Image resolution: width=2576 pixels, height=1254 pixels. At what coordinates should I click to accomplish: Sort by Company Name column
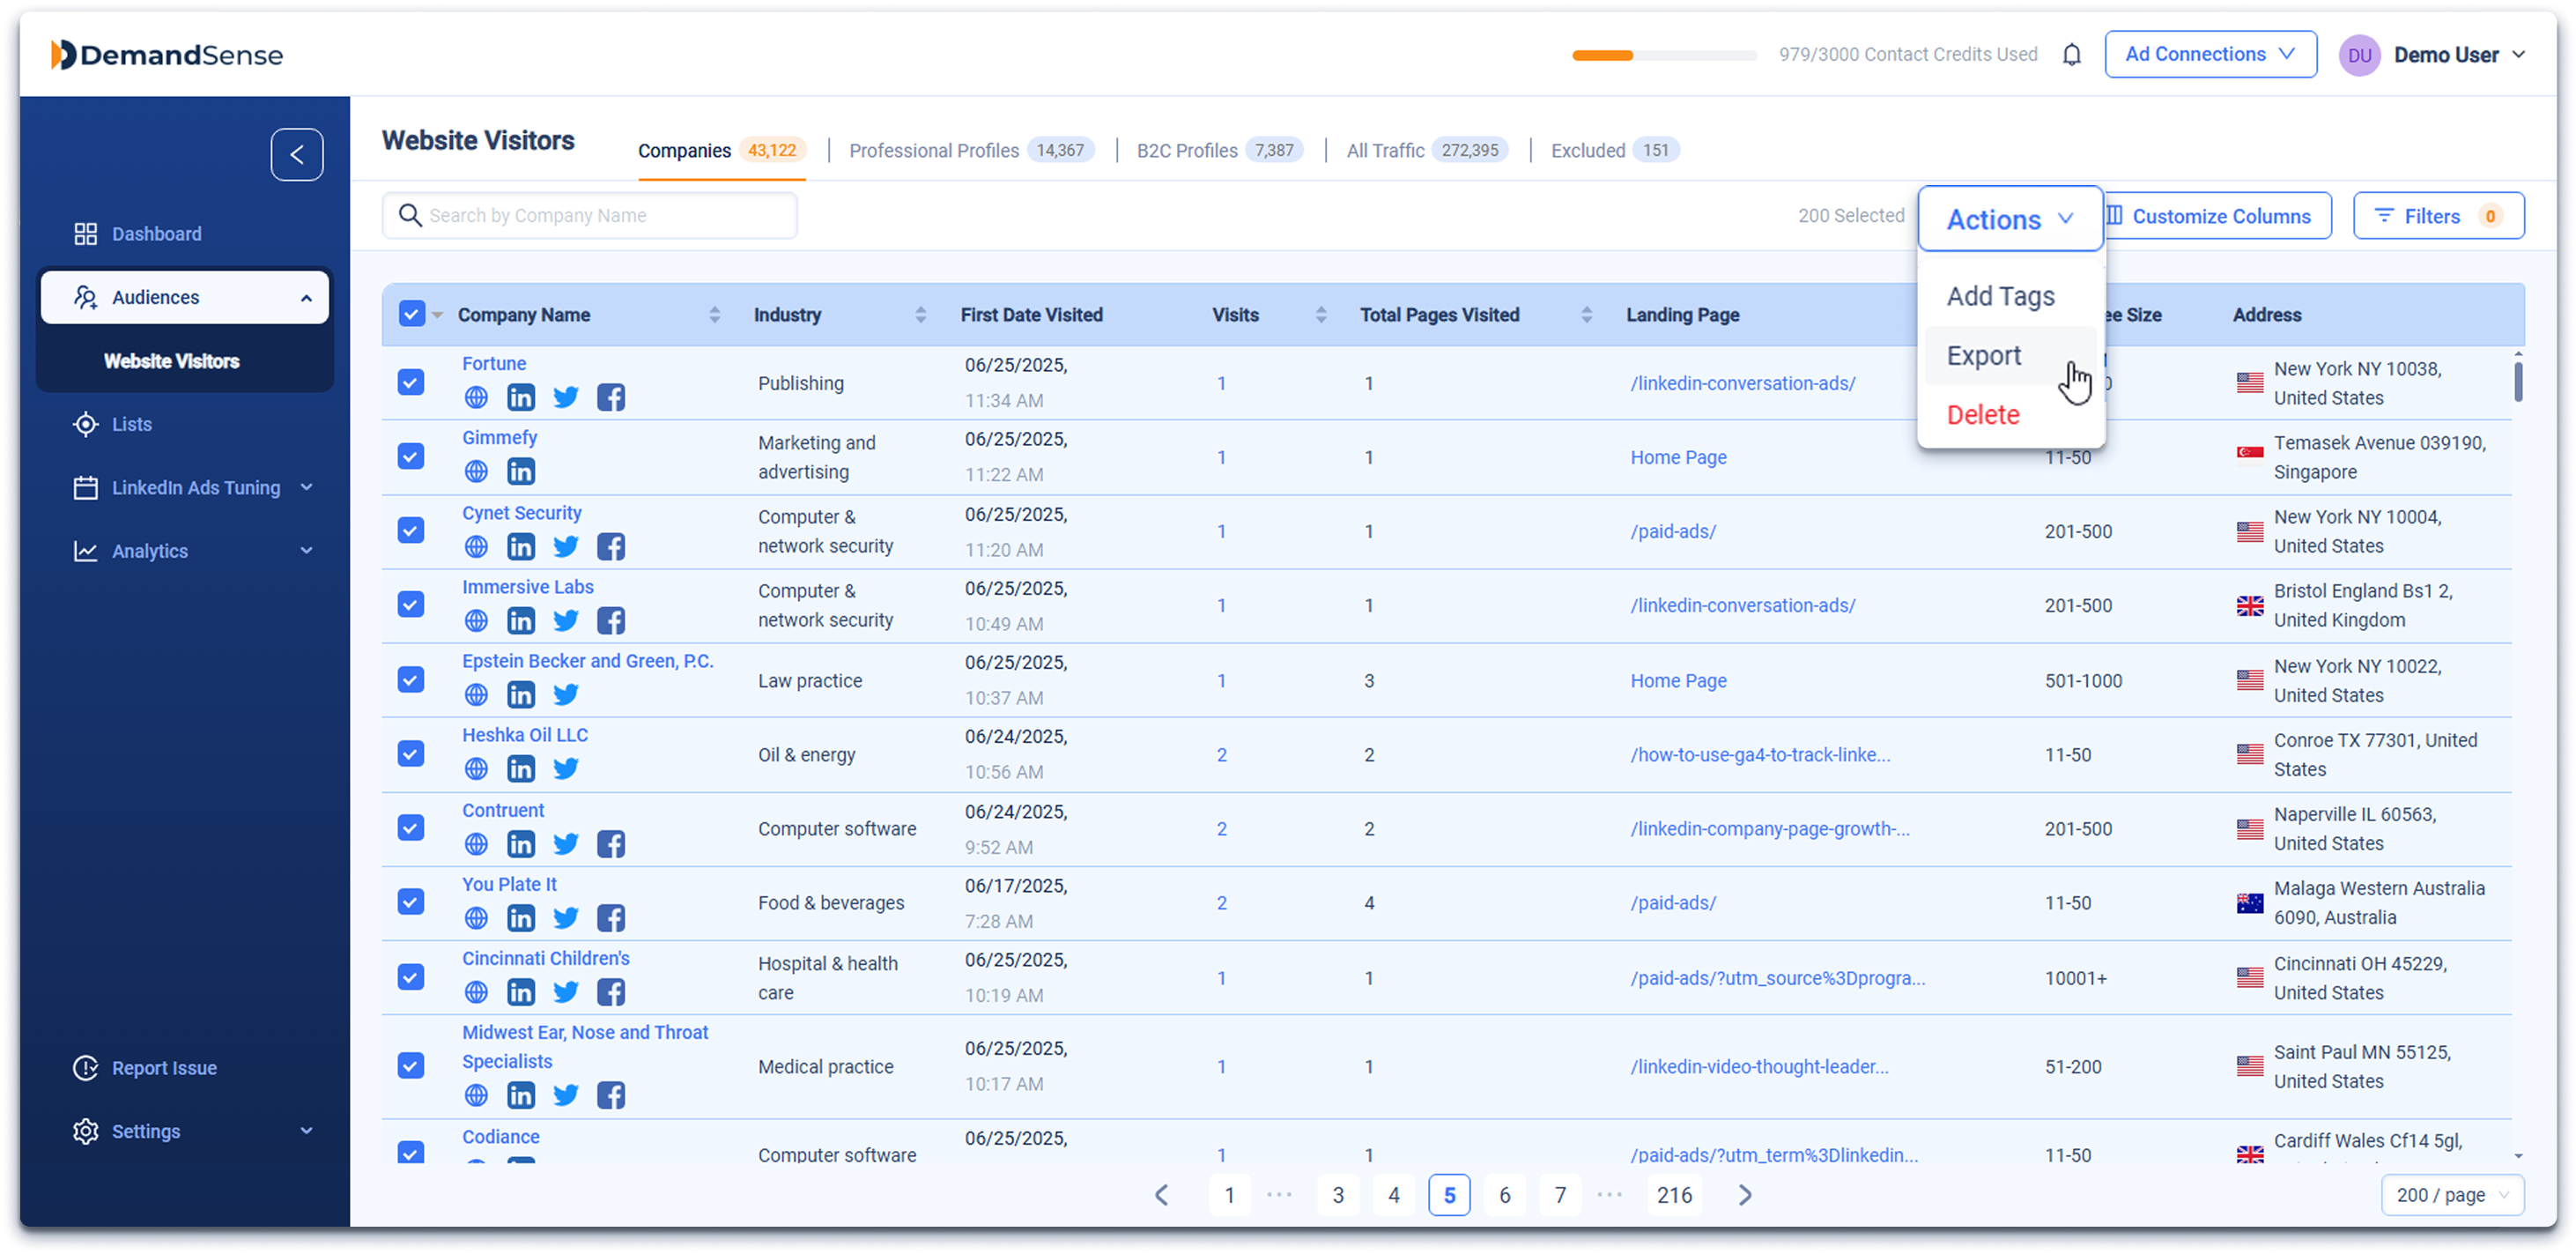coord(714,315)
